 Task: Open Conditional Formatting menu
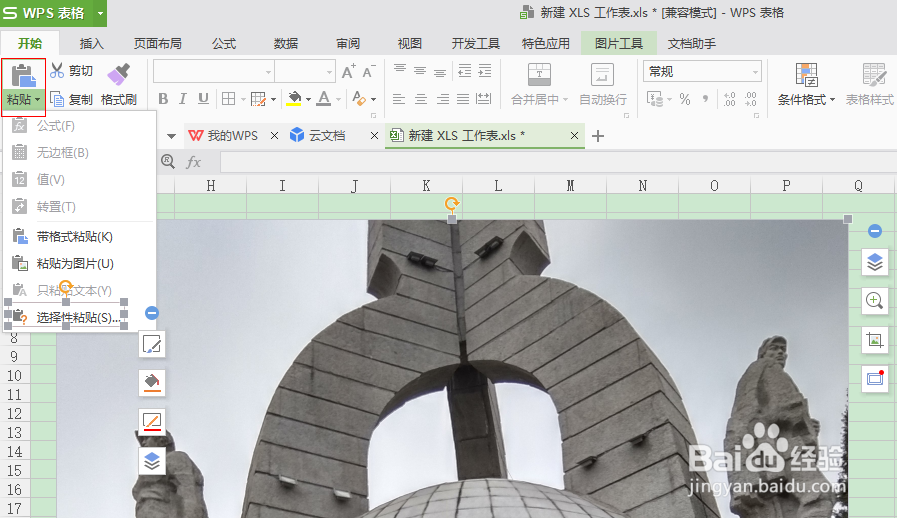[x=806, y=85]
